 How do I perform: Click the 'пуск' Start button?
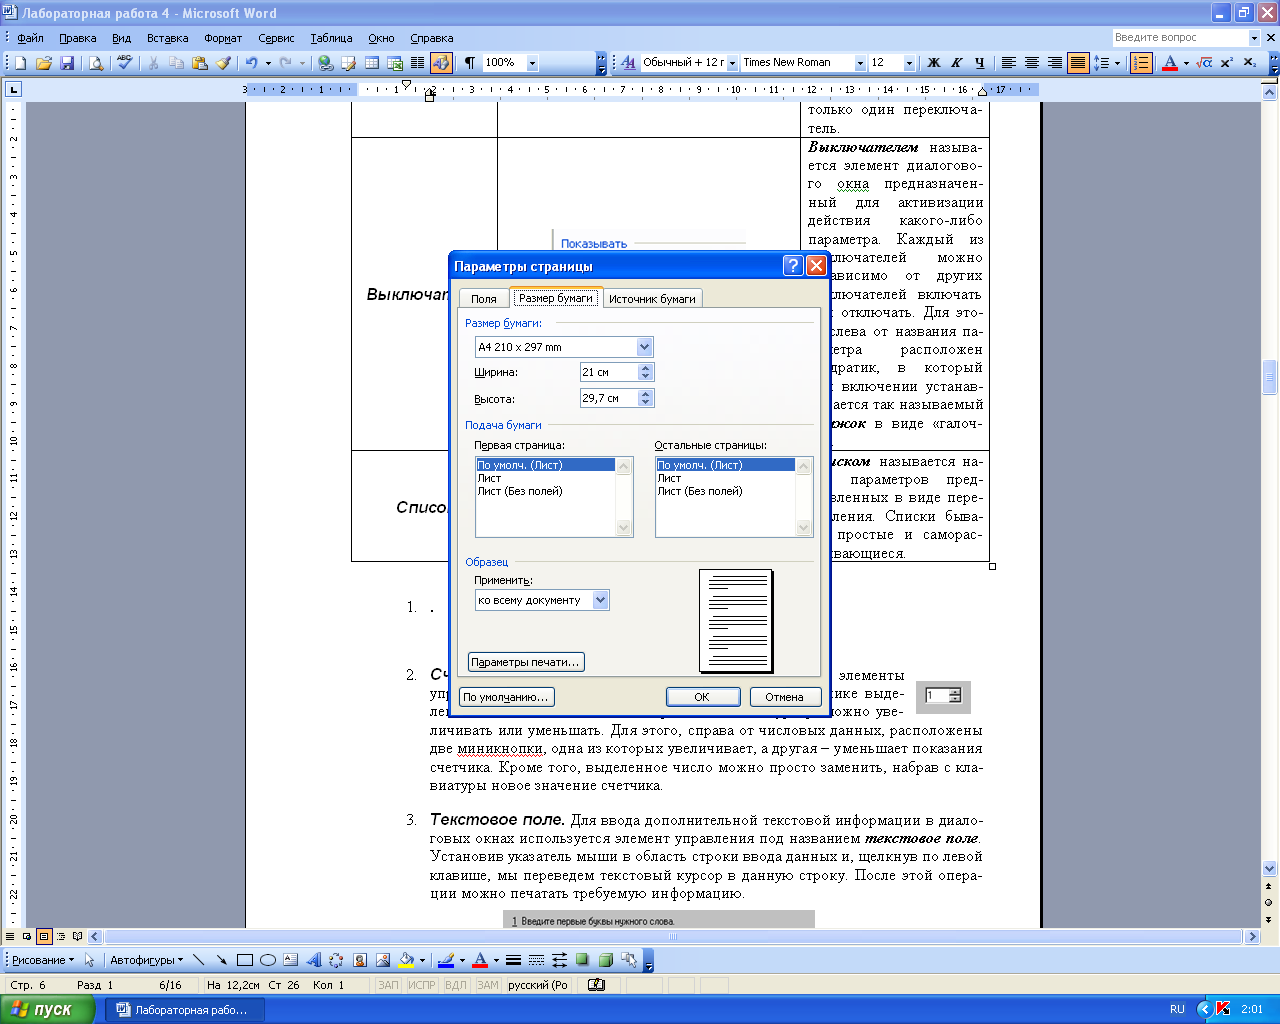[x=47, y=1009]
